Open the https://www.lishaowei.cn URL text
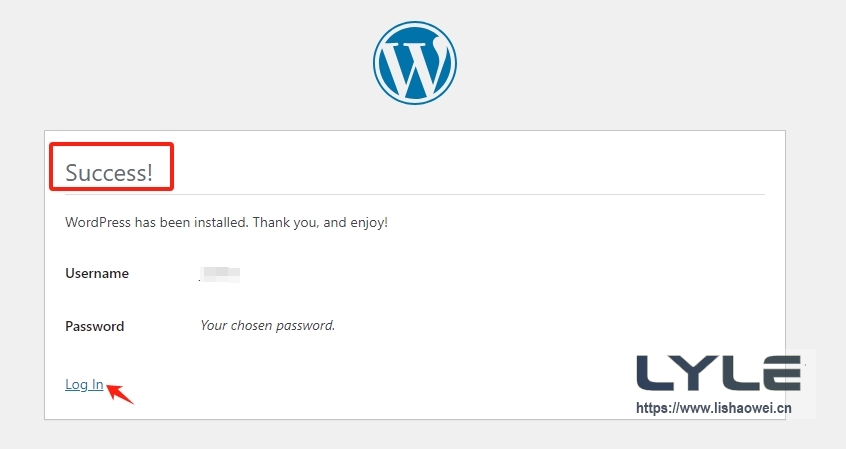Image resolution: width=846 pixels, height=449 pixels. pos(714,408)
